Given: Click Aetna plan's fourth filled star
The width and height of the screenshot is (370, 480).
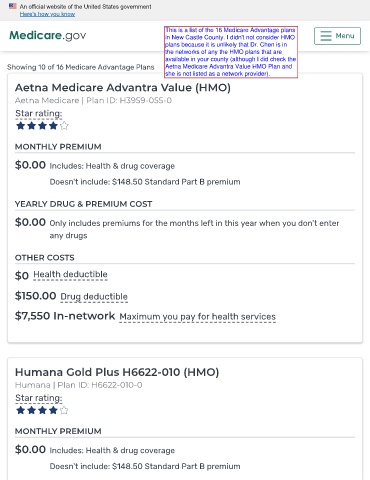Looking at the screenshot, I should 53,126.
